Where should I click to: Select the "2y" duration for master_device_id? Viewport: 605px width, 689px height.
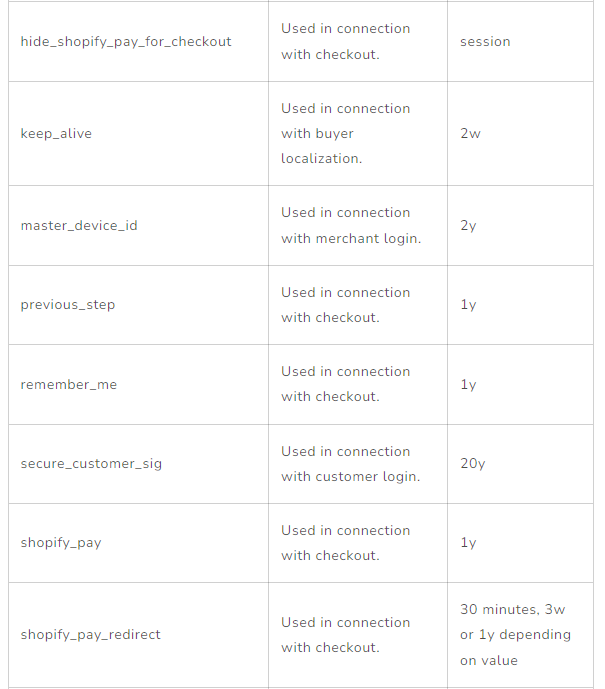click(468, 226)
